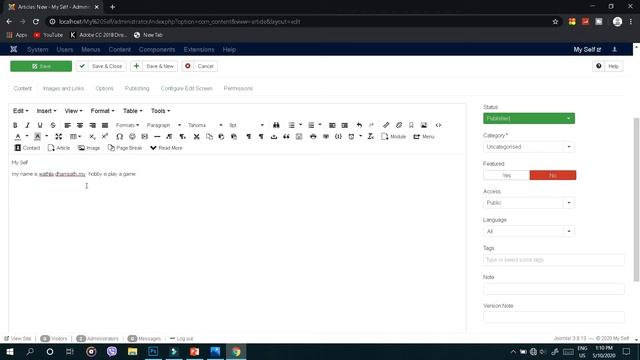Expand the Status Published dropdown
640x360 pixels.
pos(529,118)
